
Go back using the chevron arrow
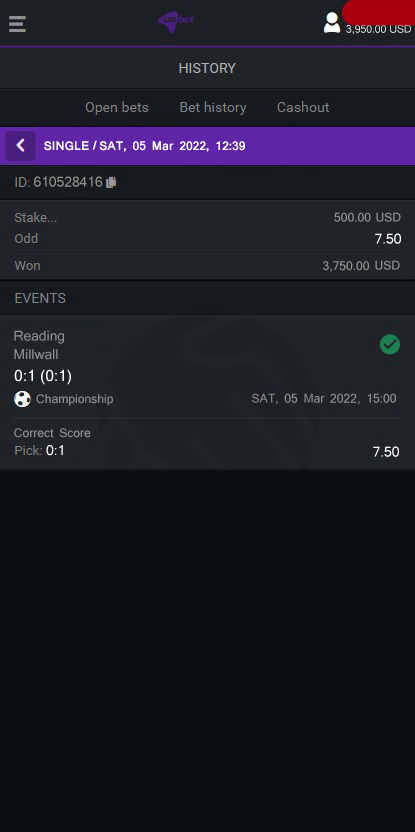tap(21, 146)
